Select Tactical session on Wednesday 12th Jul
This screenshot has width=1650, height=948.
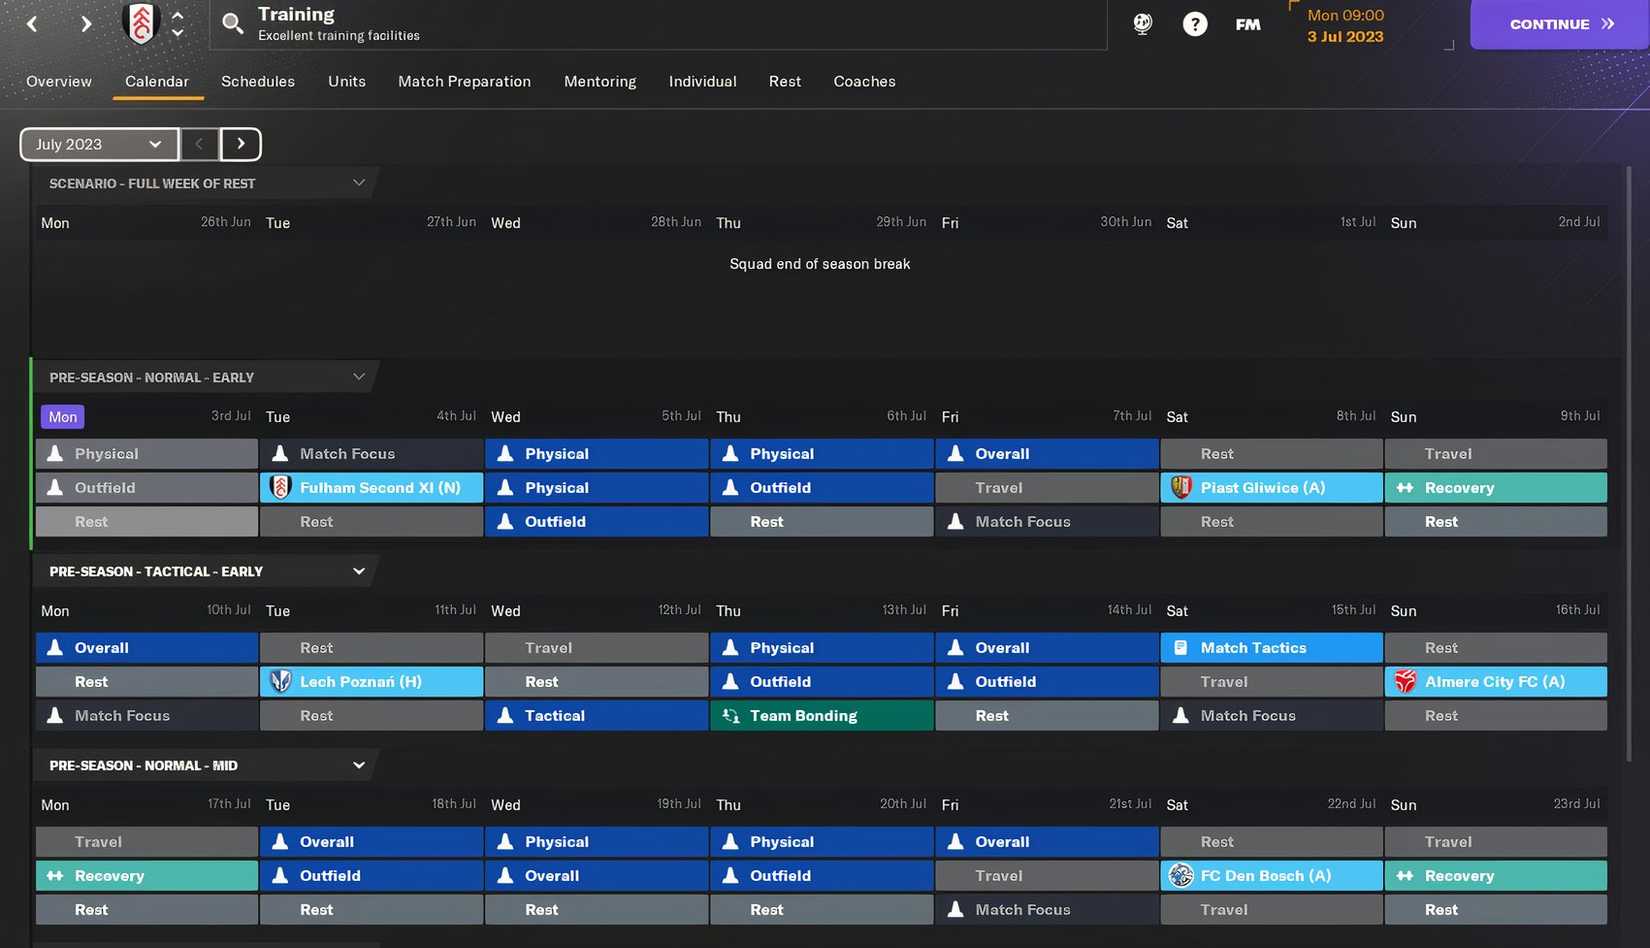pos(597,716)
